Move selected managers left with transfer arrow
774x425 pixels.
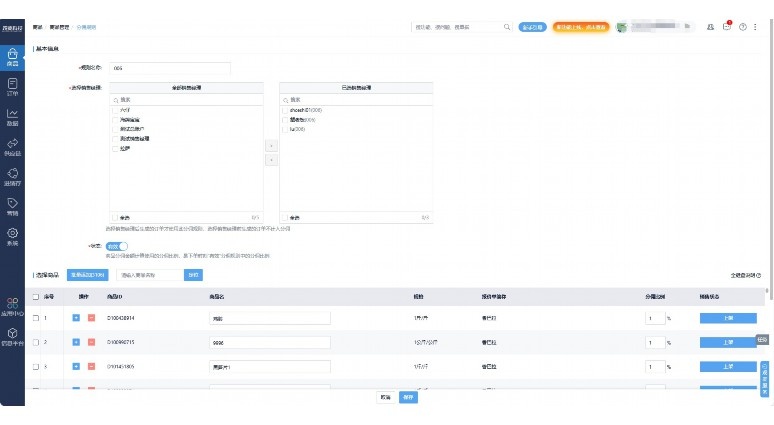(271, 160)
